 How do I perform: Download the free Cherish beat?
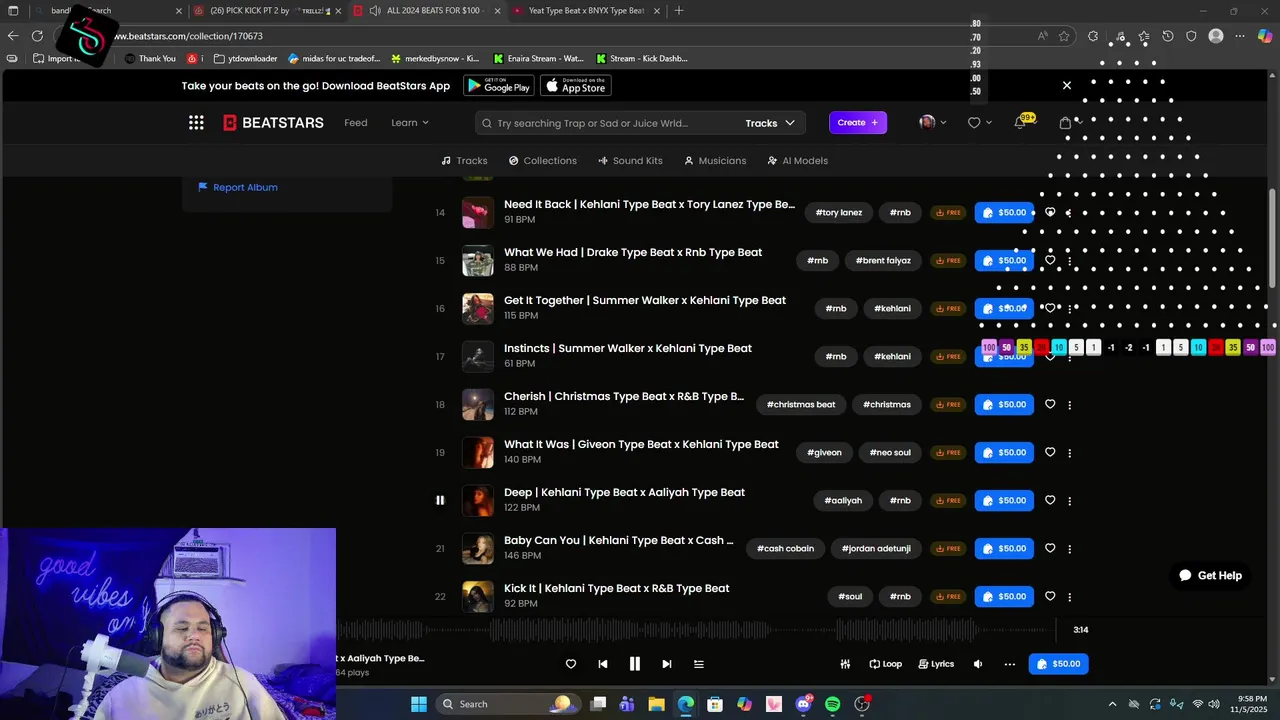(x=948, y=405)
